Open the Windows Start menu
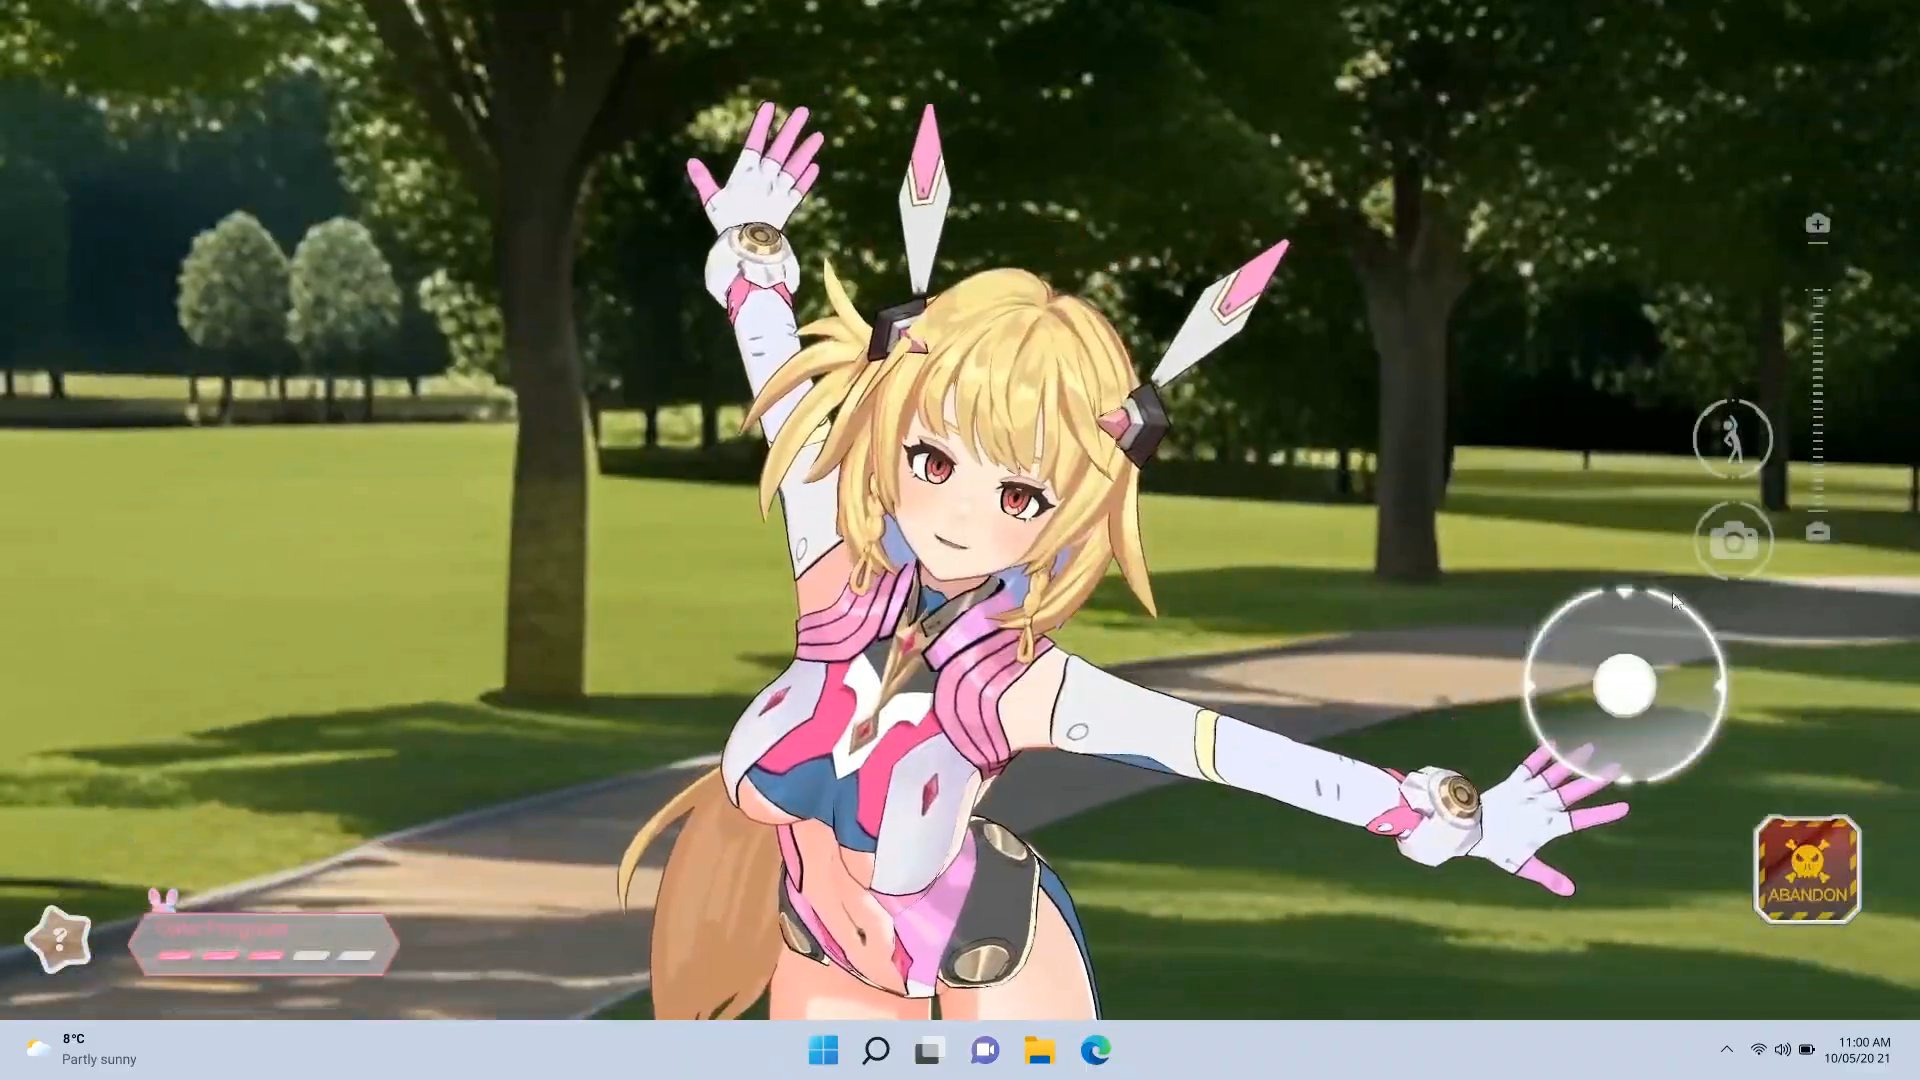Screen dimensions: 1920x1080 (823, 1050)
